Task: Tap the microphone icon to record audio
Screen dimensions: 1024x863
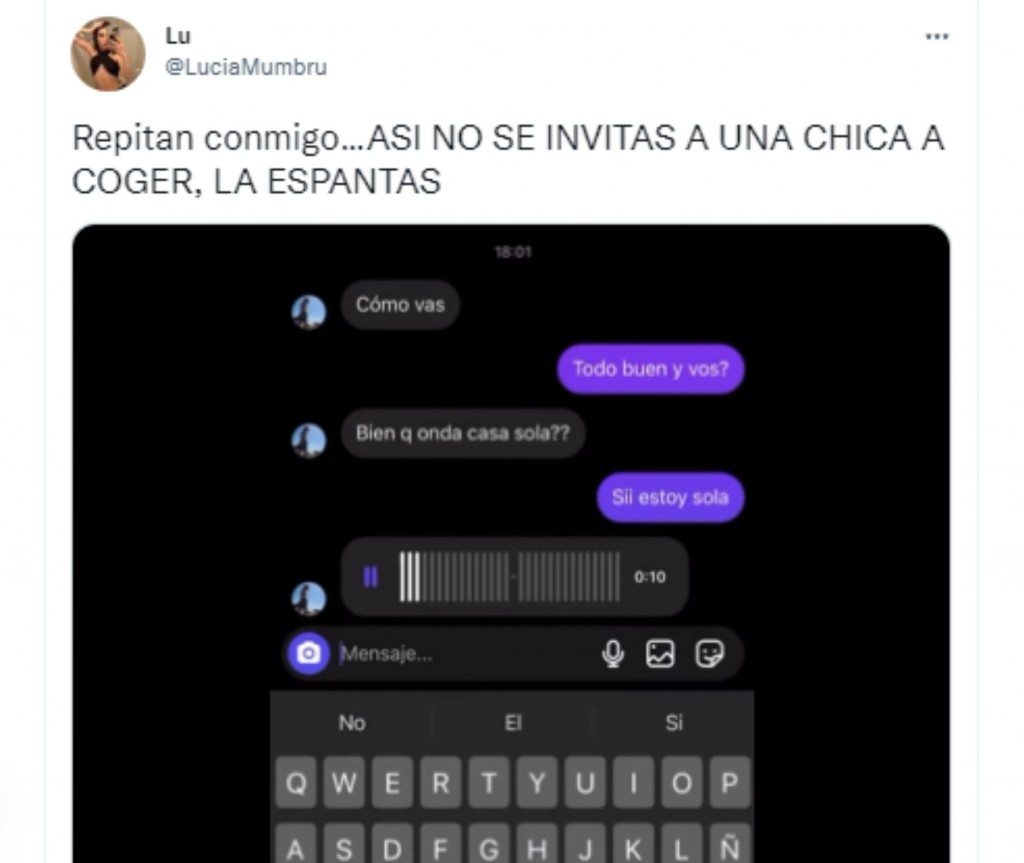Action: pos(613,653)
